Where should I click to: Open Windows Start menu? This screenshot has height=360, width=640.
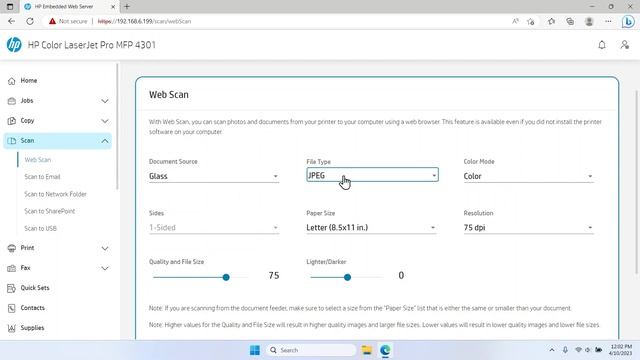coord(255,350)
